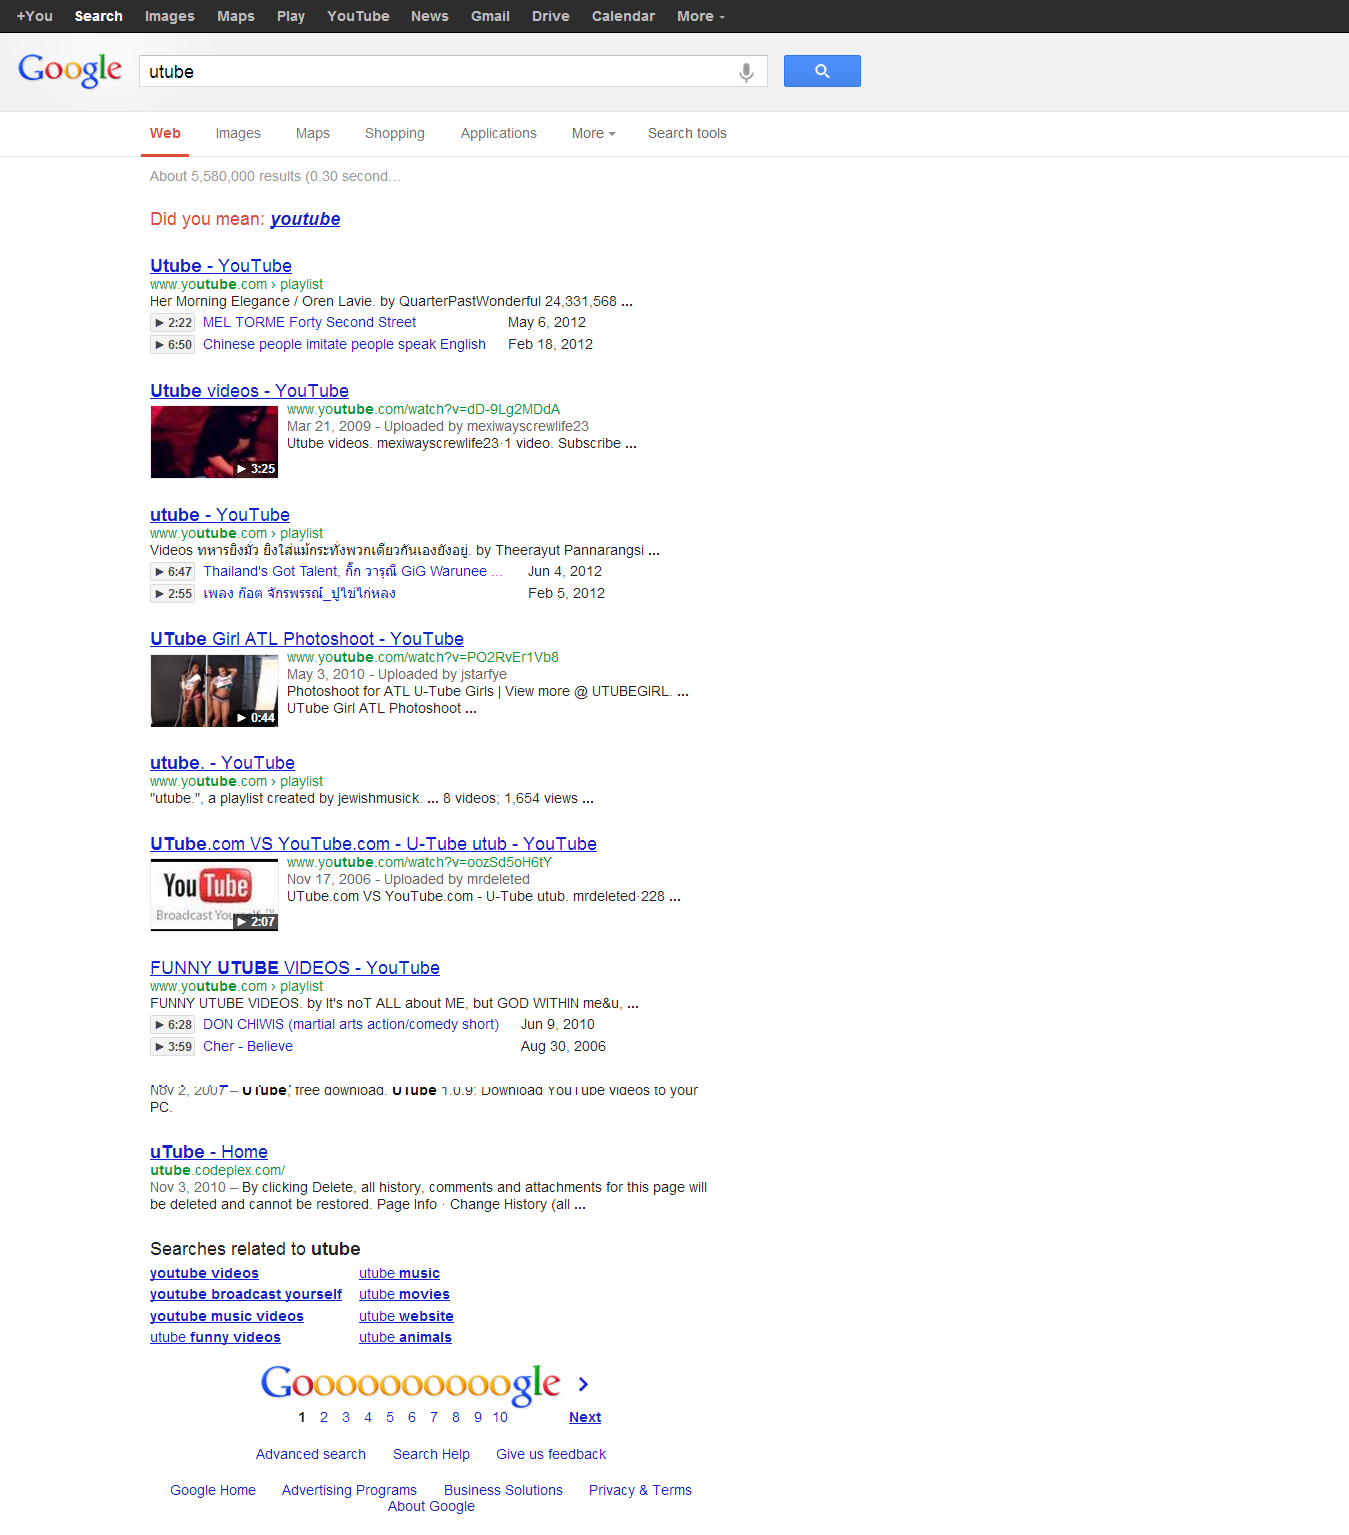1349x1535 pixels.
Task: Open Advanced search
Action: pyautogui.click(x=311, y=1454)
